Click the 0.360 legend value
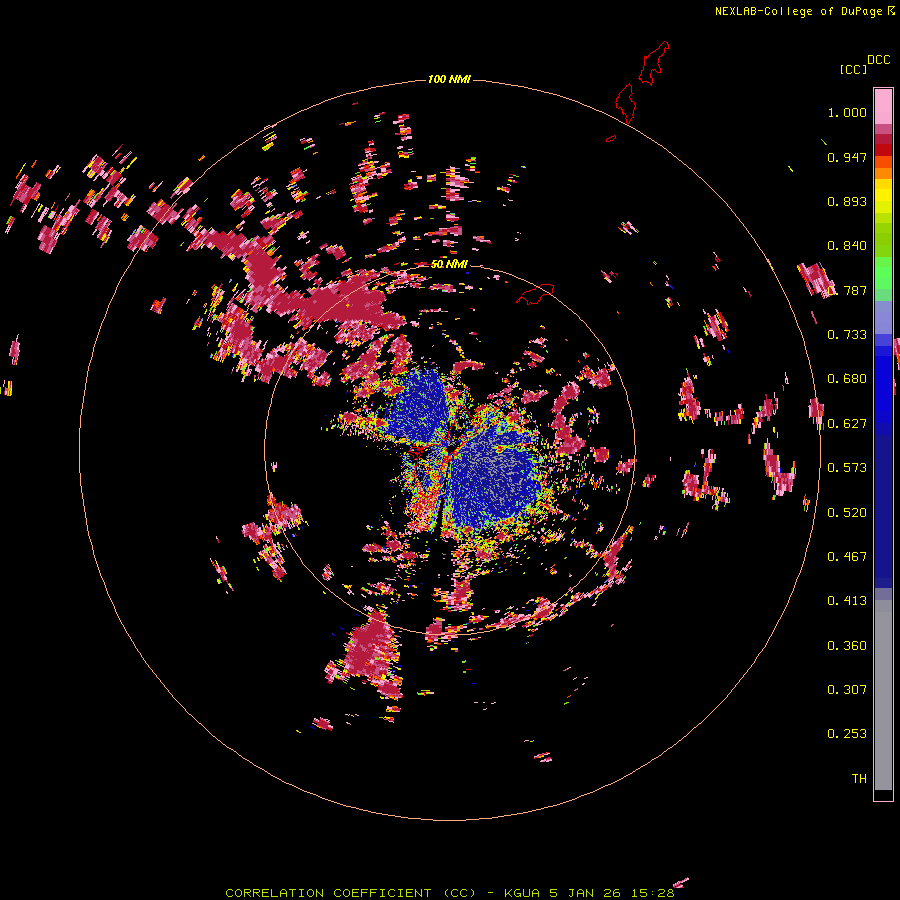This screenshot has width=900, height=900. pyautogui.click(x=847, y=646)
